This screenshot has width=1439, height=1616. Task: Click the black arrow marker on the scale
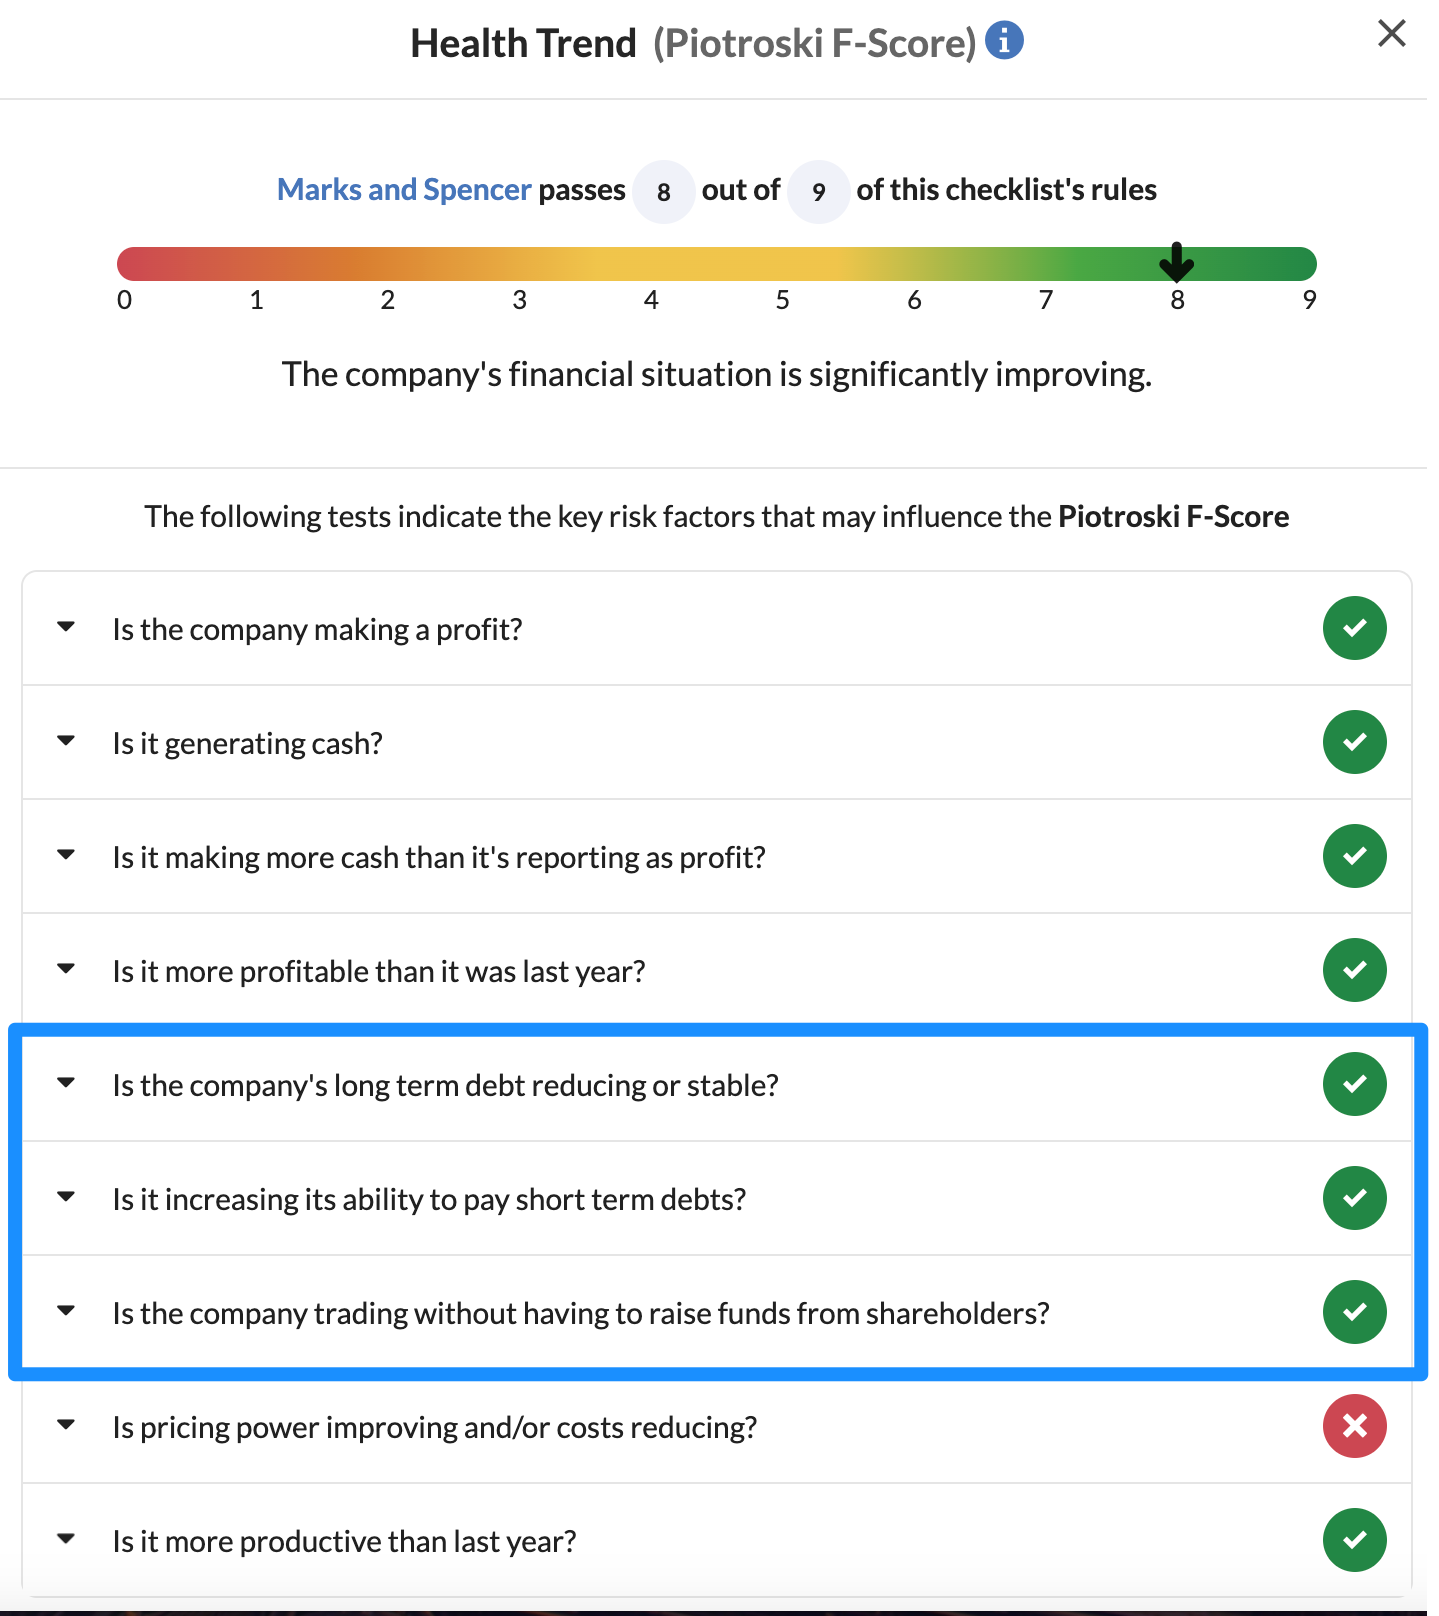click(x=1177, y=264)
